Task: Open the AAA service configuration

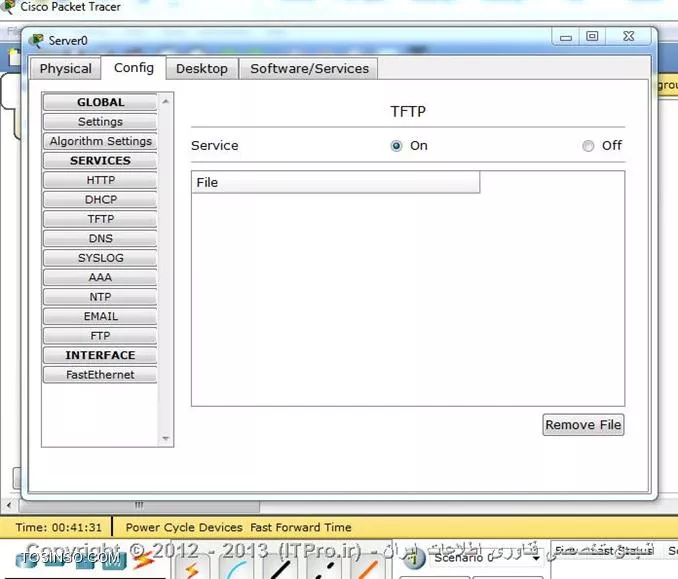Action: [100, 278]
